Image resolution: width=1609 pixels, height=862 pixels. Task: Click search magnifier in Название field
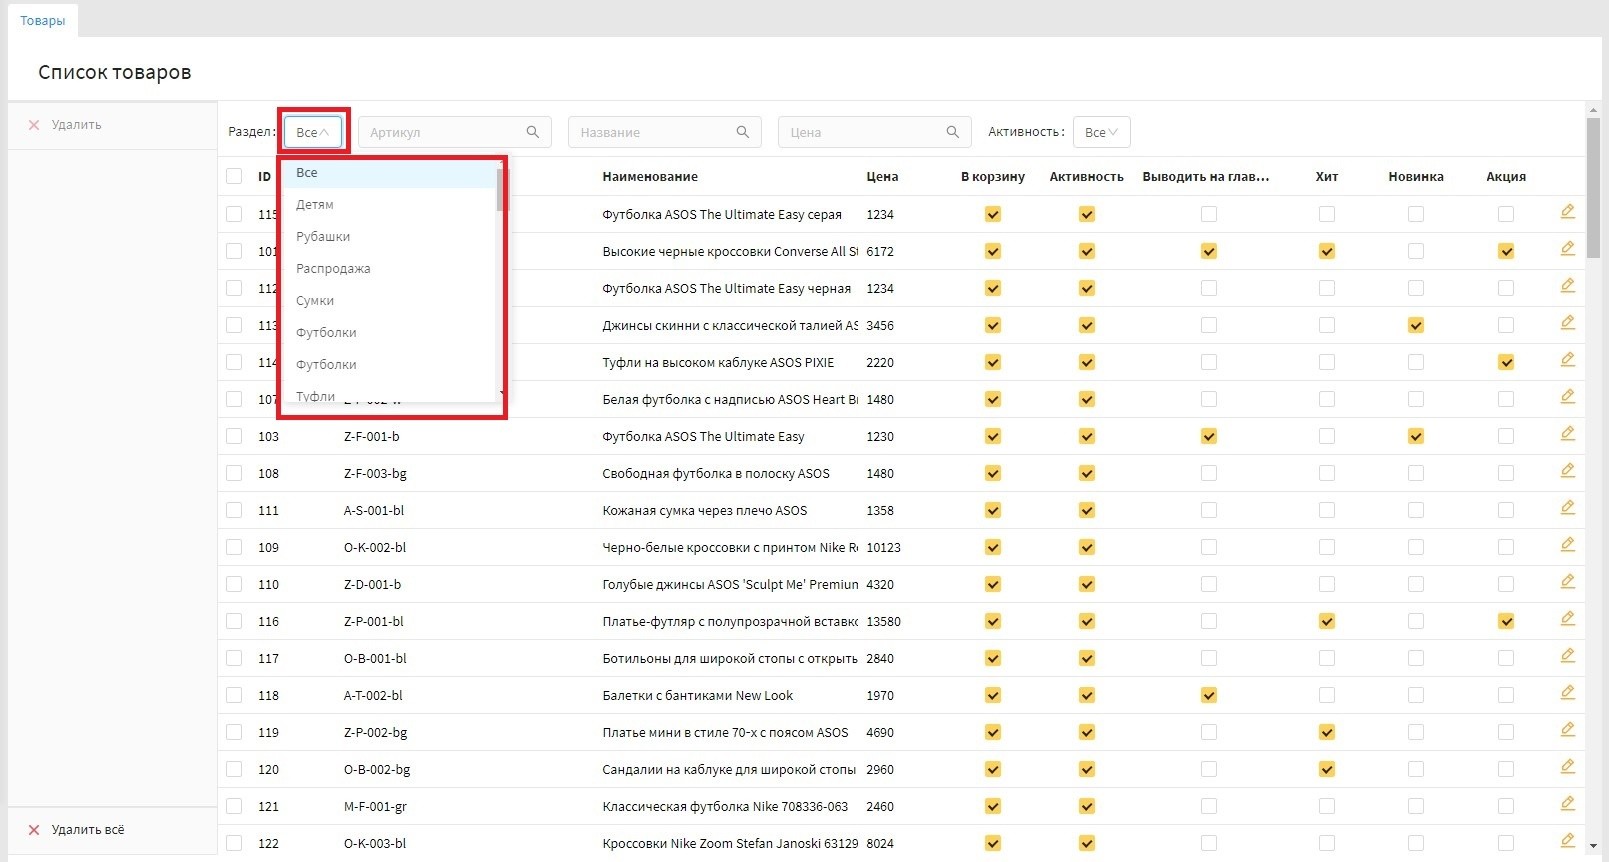[742, 132]
